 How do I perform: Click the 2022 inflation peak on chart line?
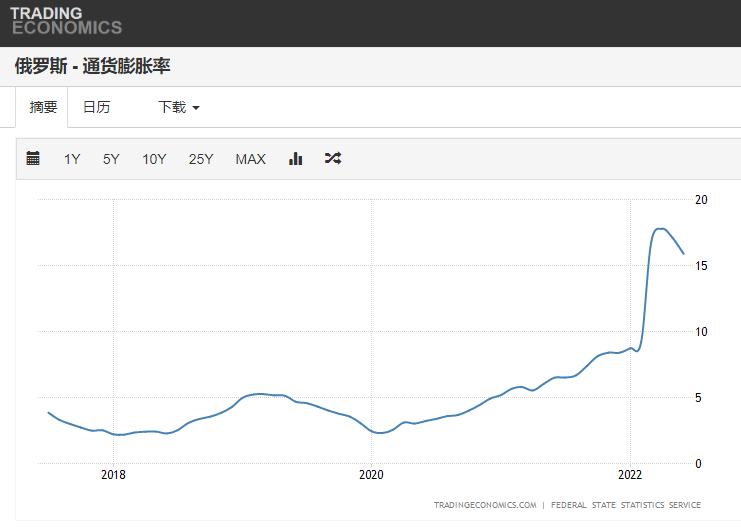pyautogui.click(x=660, y=229)
